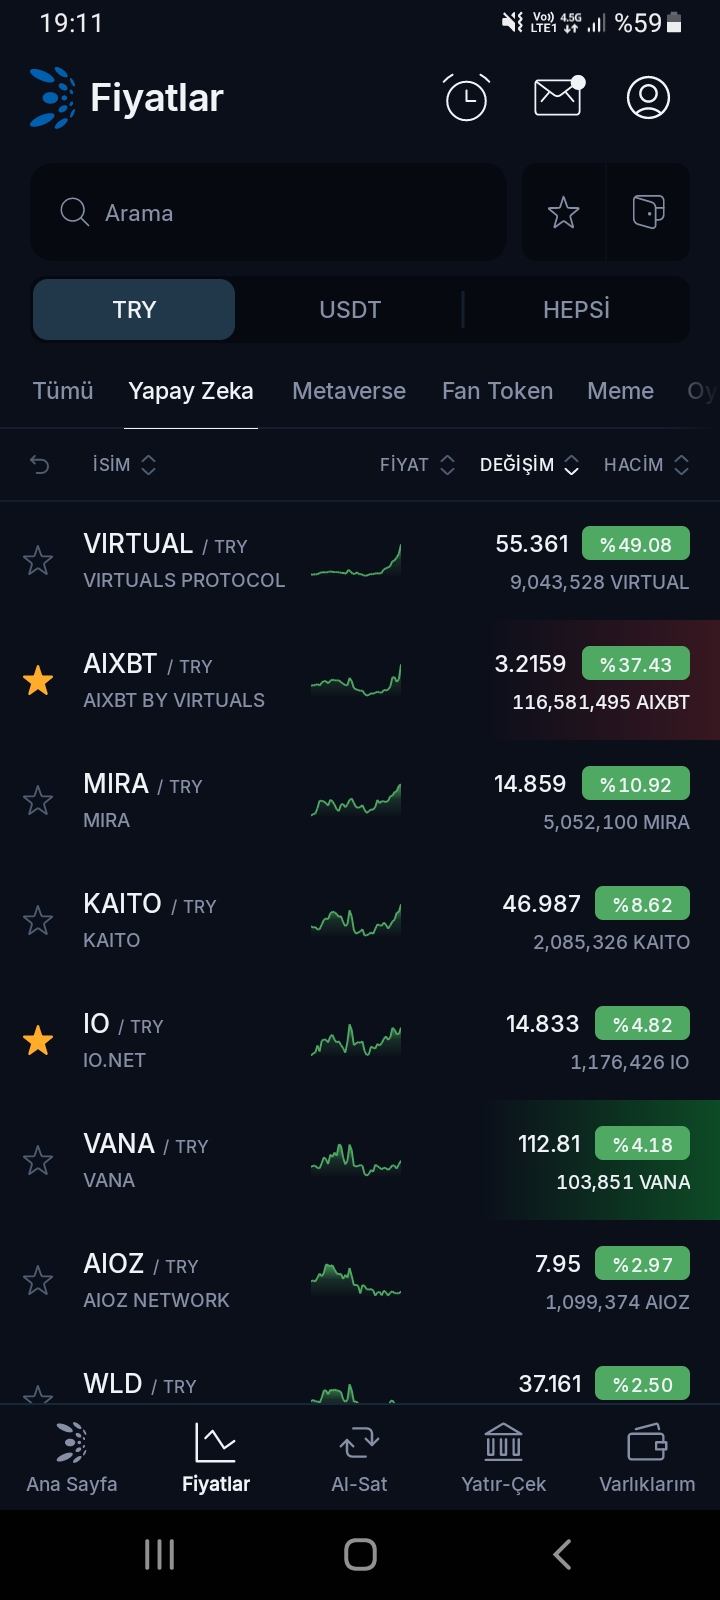Open Yatır-Çek bank icon
720x1600 pixels.
(503, 1457)
